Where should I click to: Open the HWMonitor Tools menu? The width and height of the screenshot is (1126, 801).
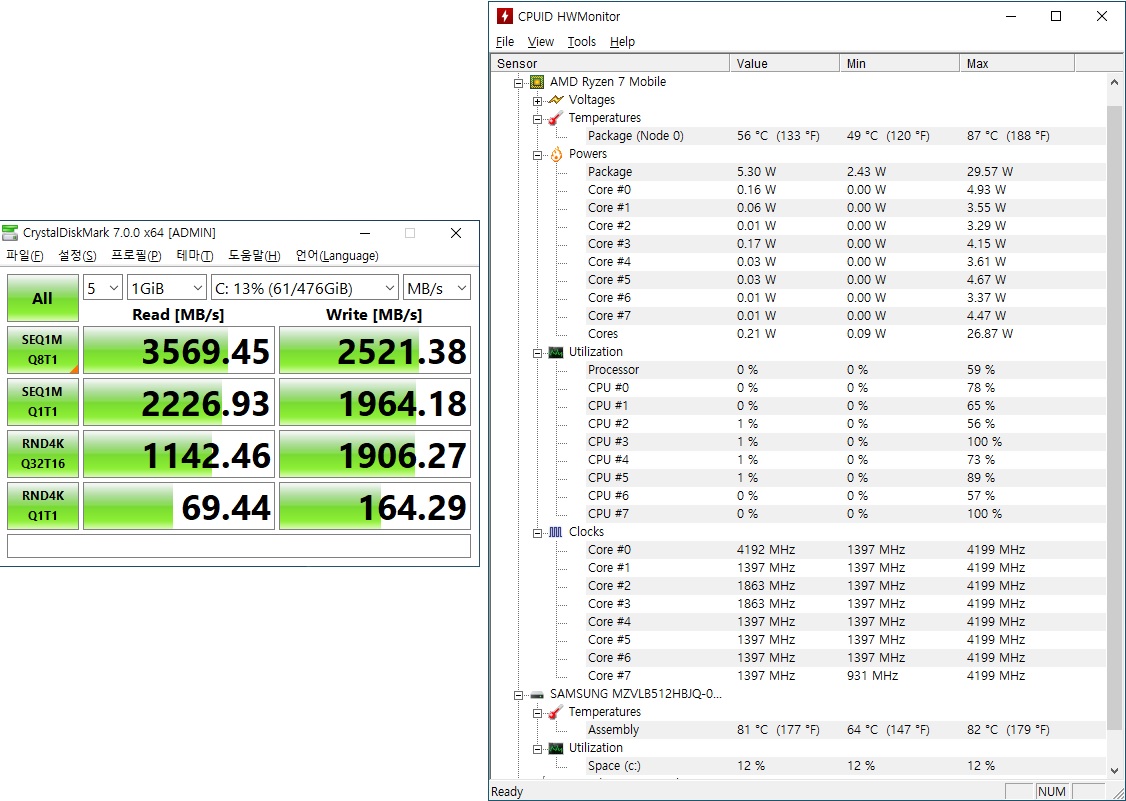click(x=581, y=42)
